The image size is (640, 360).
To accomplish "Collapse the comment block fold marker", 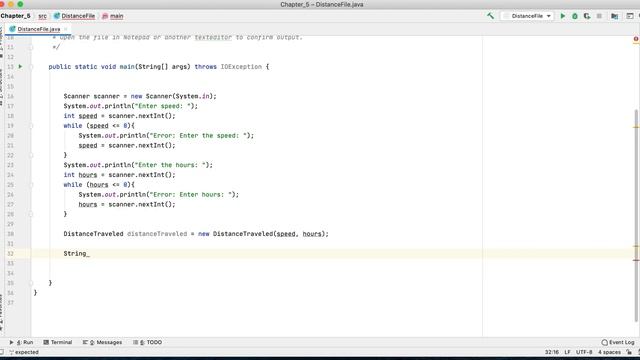I will [31, 47].
